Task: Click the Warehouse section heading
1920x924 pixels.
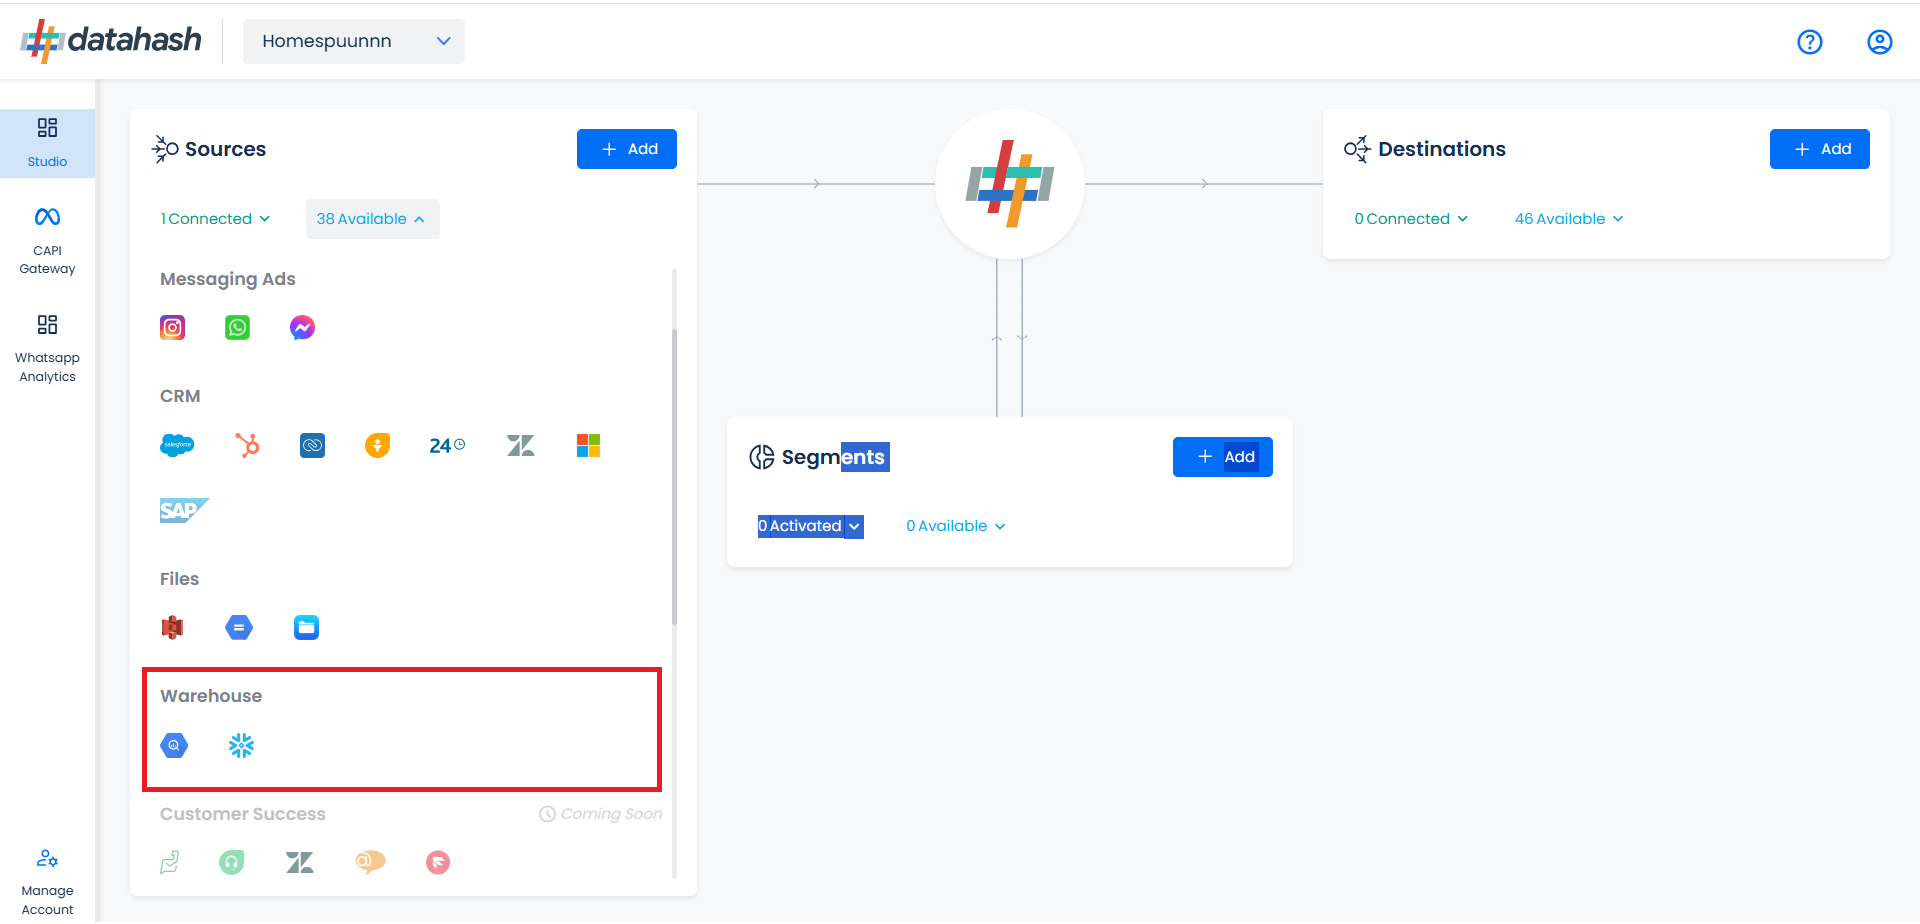Action: coord(211,696)
